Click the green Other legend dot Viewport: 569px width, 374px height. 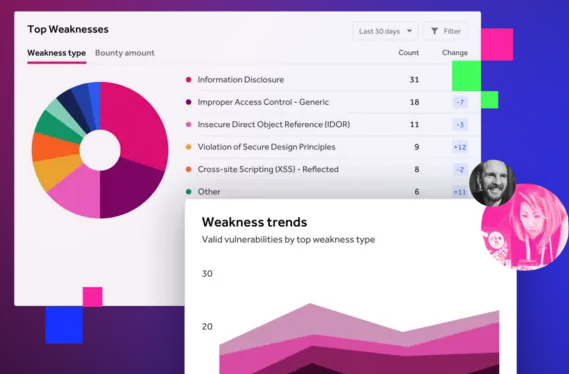(188, 192)
